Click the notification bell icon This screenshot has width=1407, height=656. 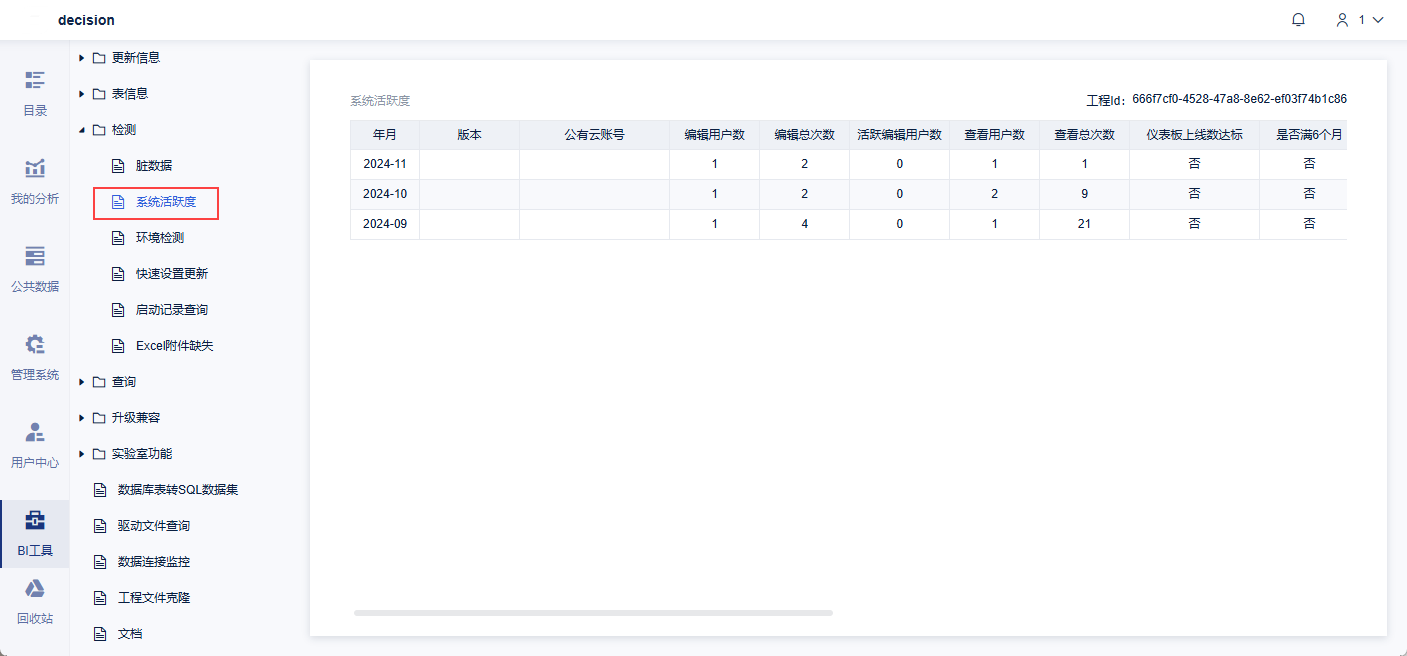point(1298,20)
